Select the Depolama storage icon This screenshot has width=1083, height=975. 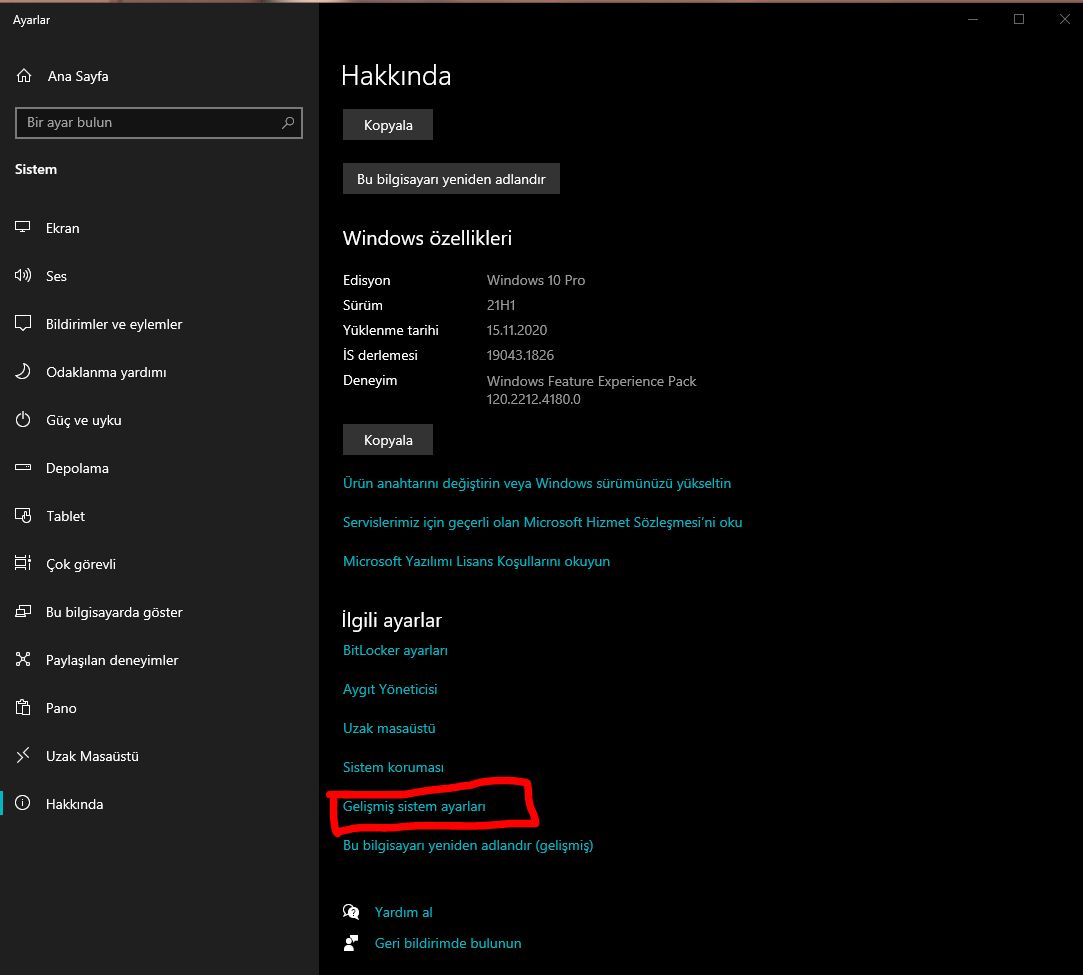point(23,468)
